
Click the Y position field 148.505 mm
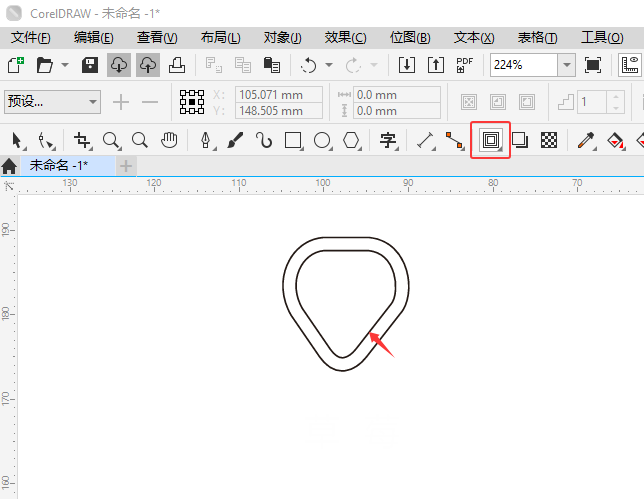[279, 111]
